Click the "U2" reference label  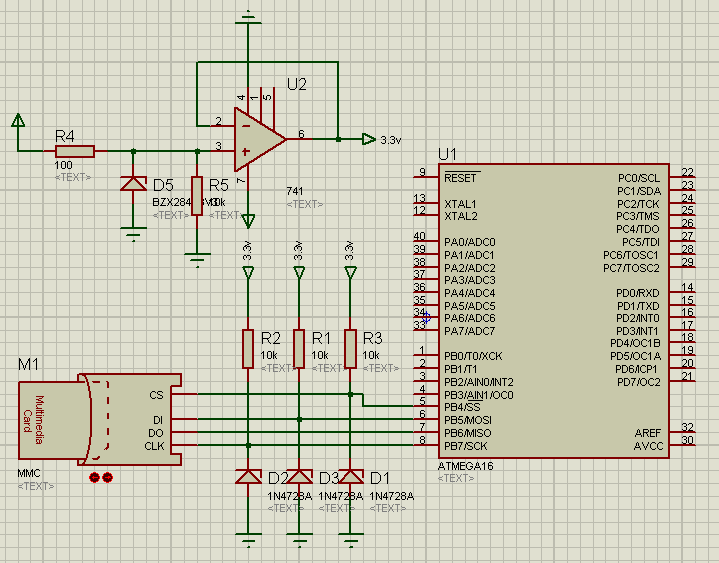tap(297, 84)
